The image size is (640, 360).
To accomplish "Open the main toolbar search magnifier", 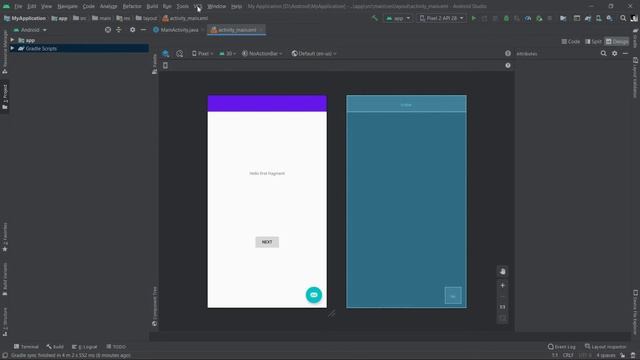I will [x=623, y=18].
